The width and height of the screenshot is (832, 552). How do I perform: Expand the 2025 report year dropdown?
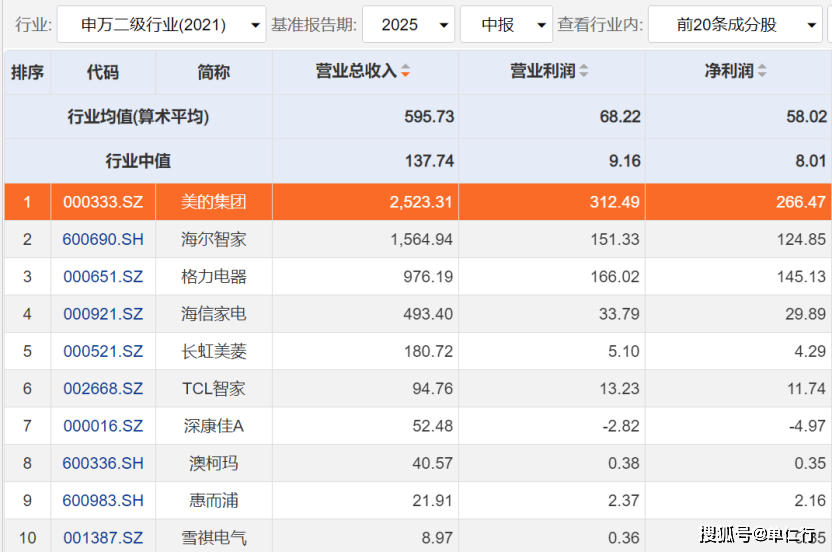click(x=407, y=24)
